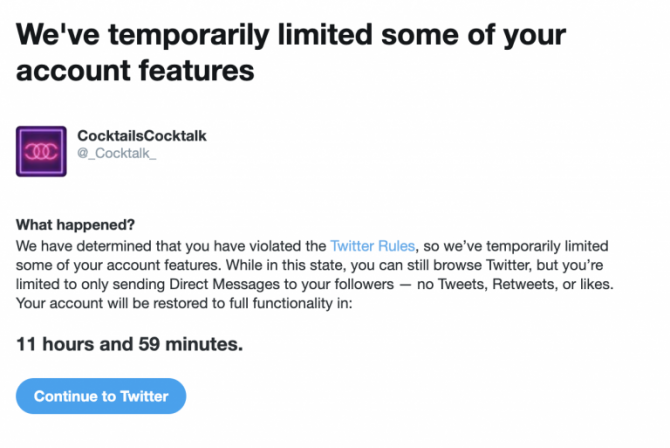Open the Twitter Rules link
The width and height of the screenshot is (670, 448).
372,246
